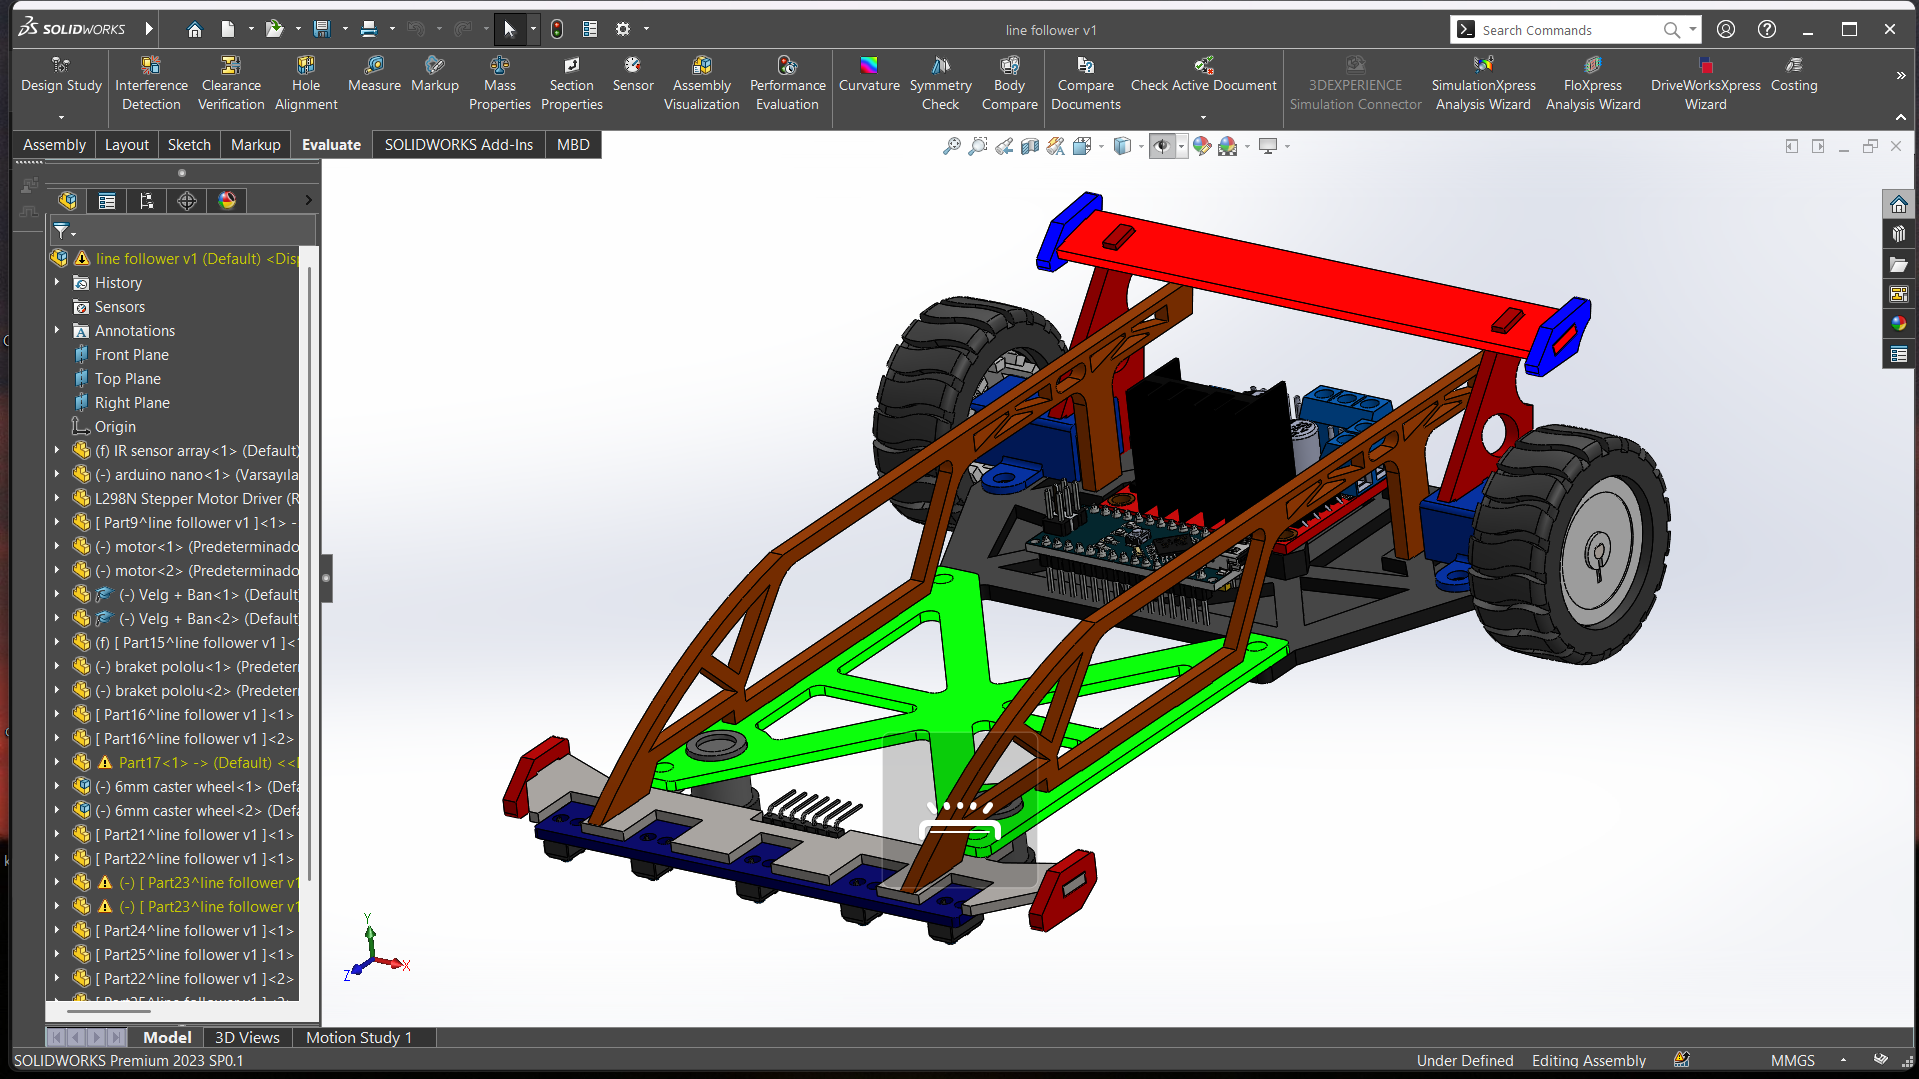
Task: Open Compare Documents
Action: pos(1086,84)
